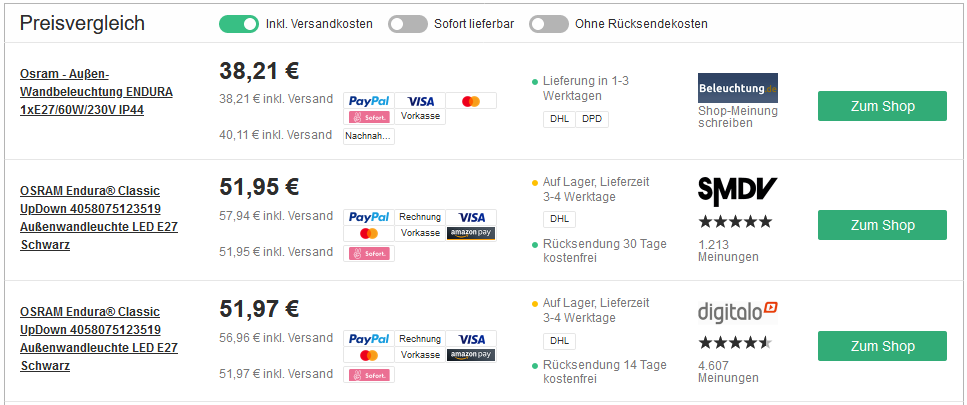
Task: Enable the Sofort lieferbar toggle
Action: pyautogui.click(x=408, y=24)
